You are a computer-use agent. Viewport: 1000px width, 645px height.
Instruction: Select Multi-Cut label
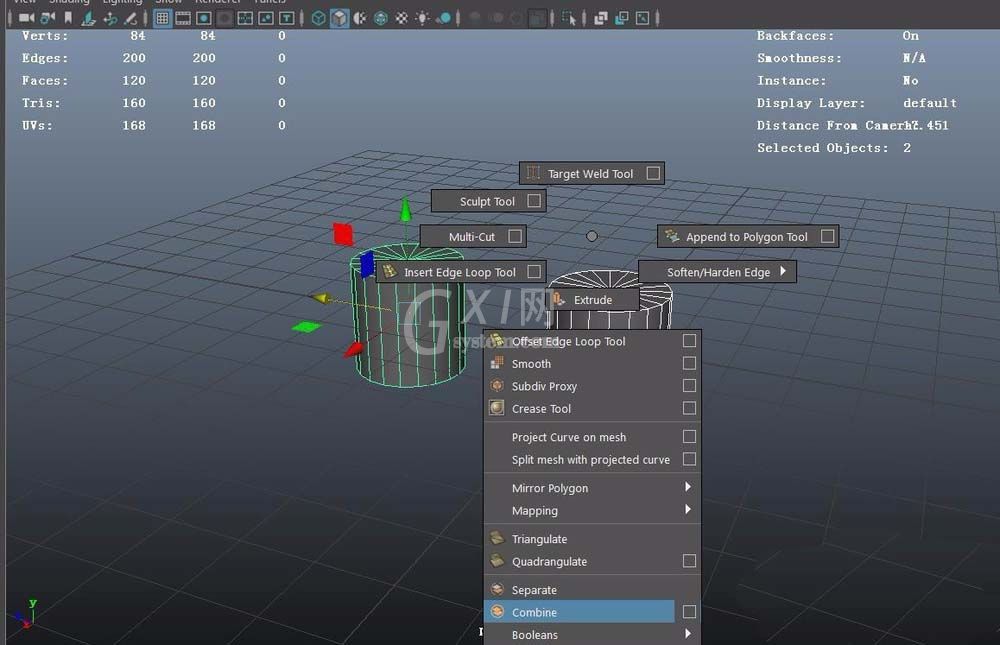tap(472, 237)
